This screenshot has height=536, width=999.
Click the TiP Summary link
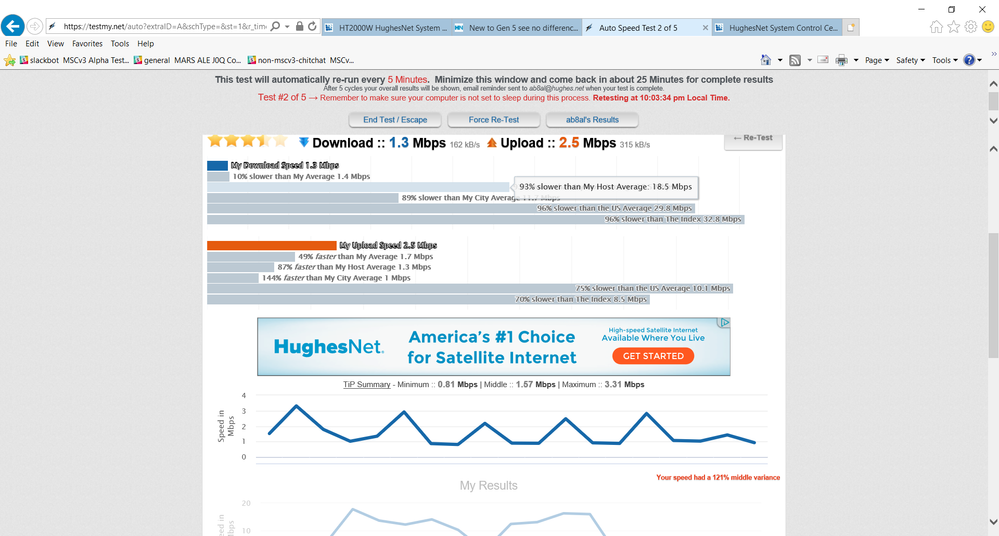[364, 384]
